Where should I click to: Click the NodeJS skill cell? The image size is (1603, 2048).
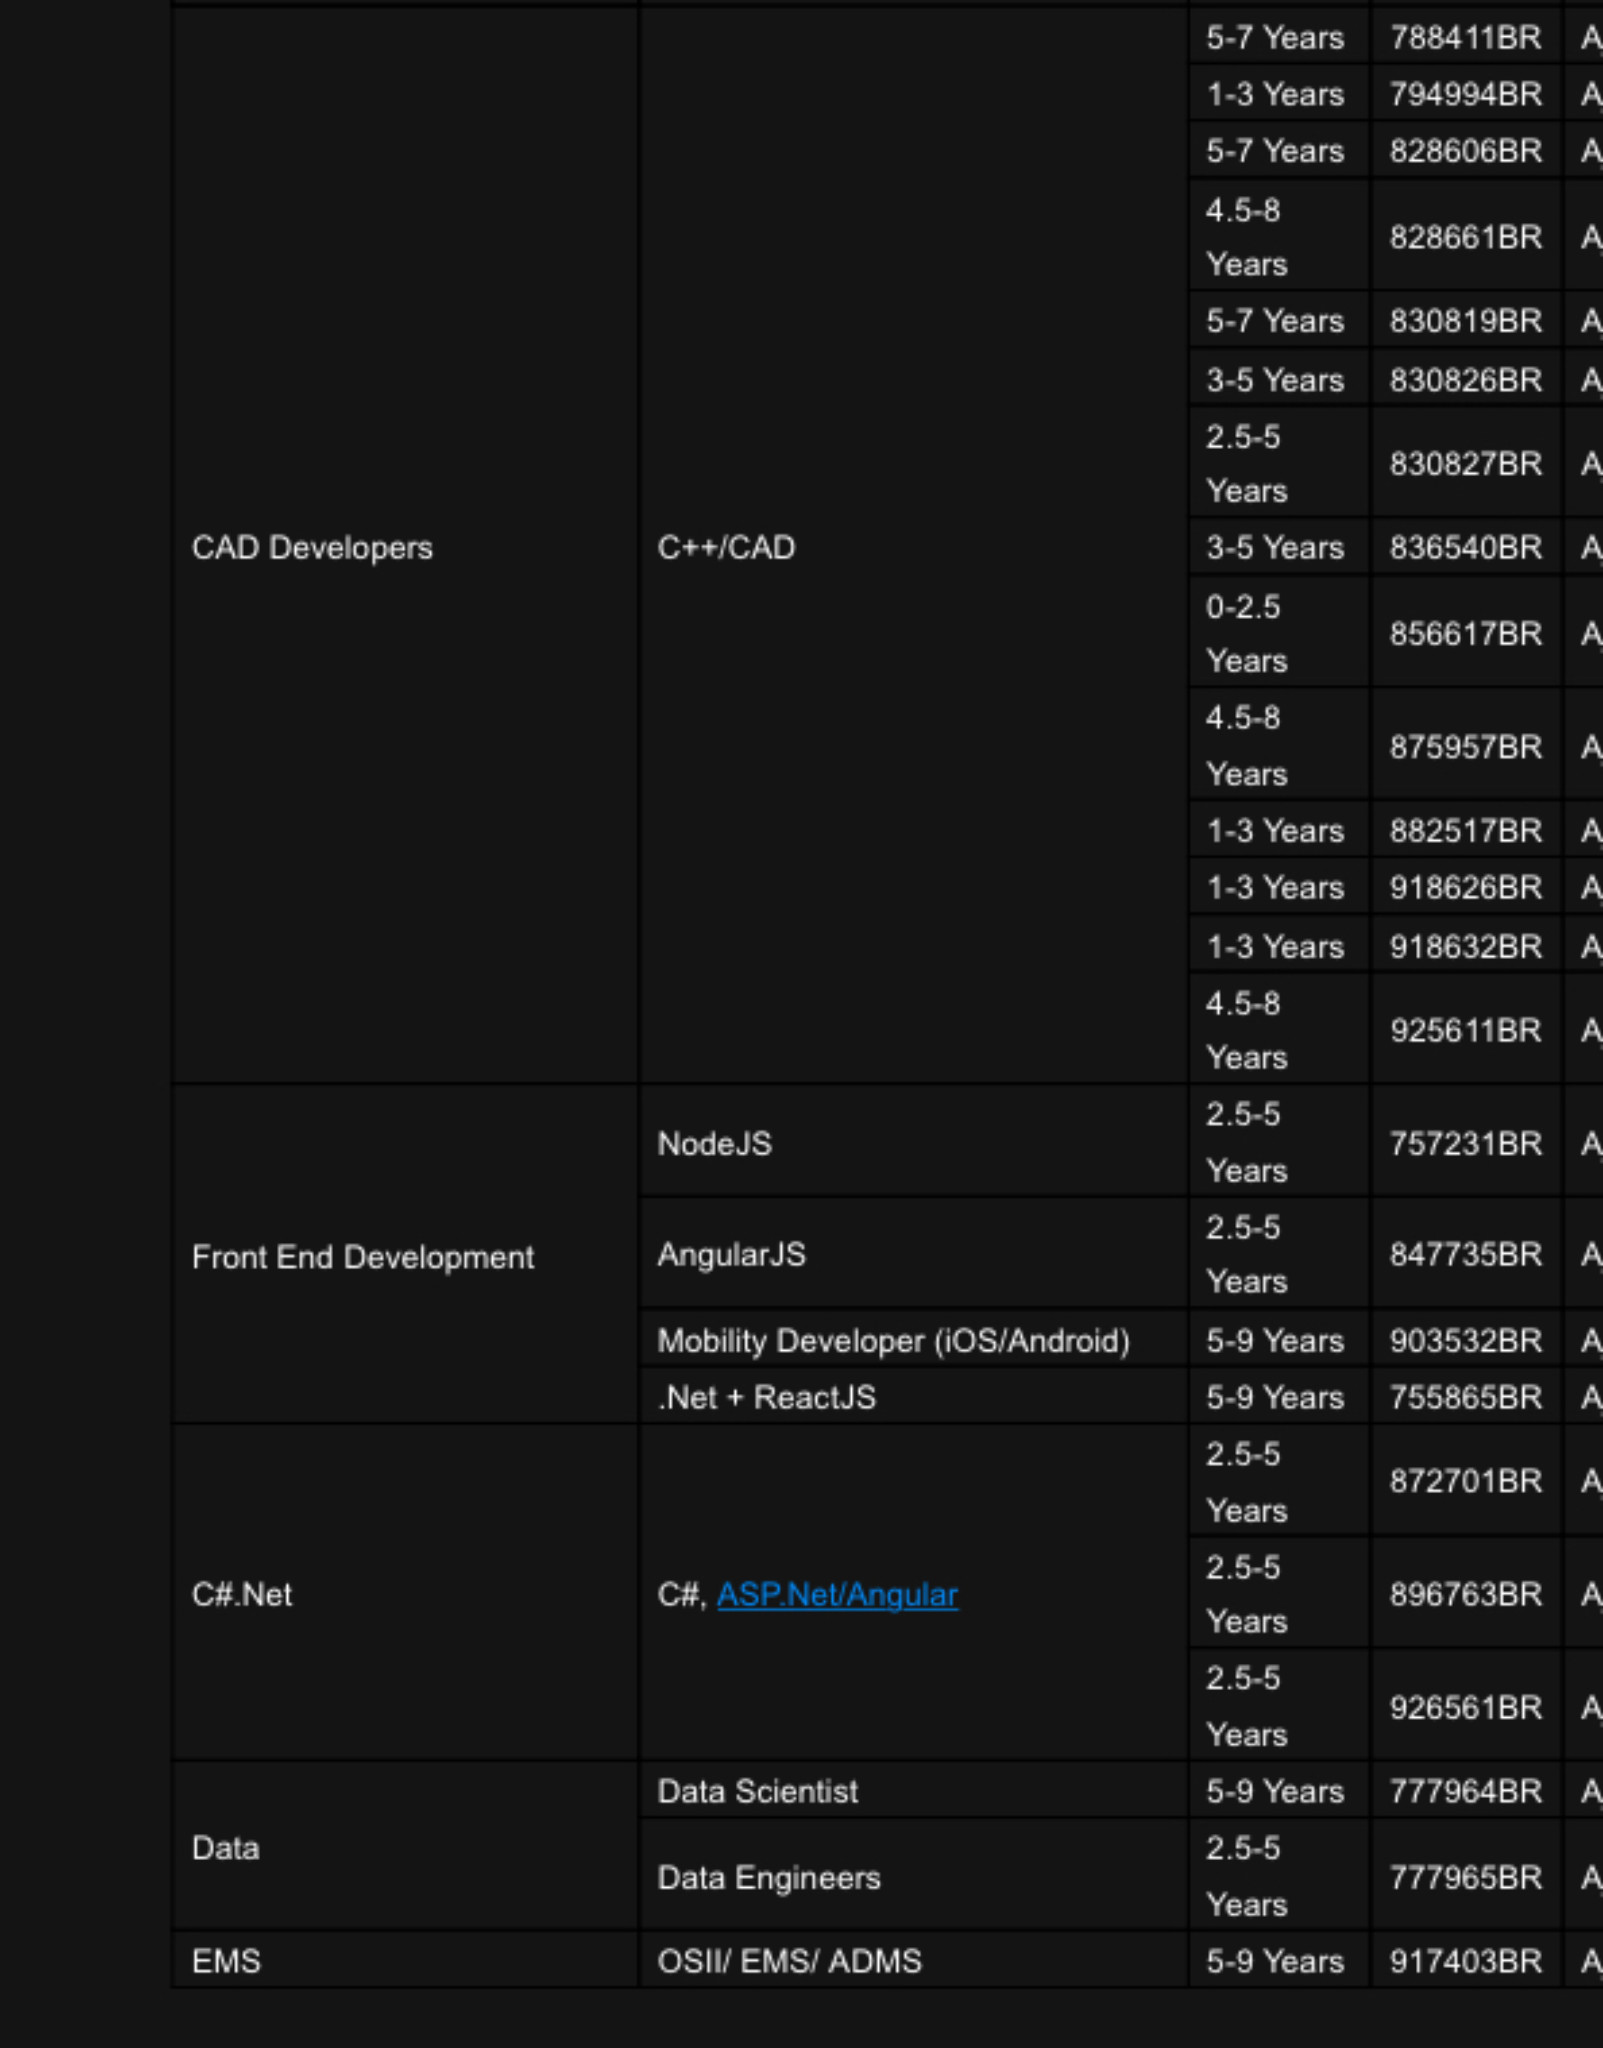pyautogui.click(x=912, y=1142)
